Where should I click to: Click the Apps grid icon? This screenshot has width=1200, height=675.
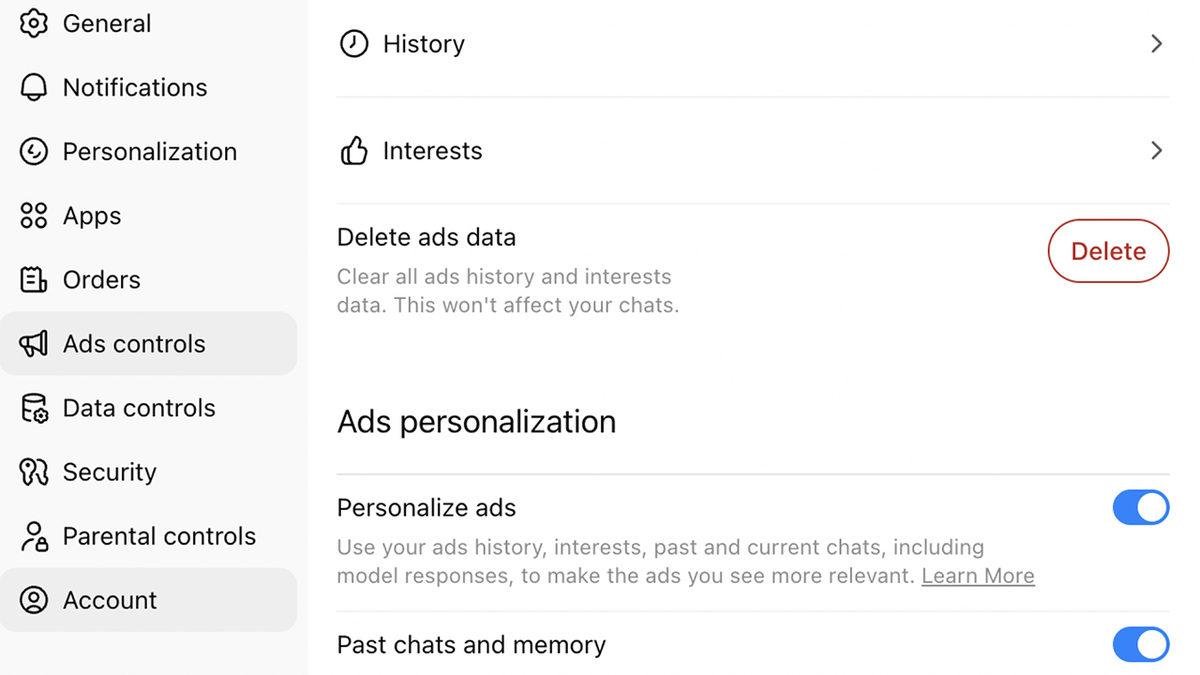[x=34, y=215]
